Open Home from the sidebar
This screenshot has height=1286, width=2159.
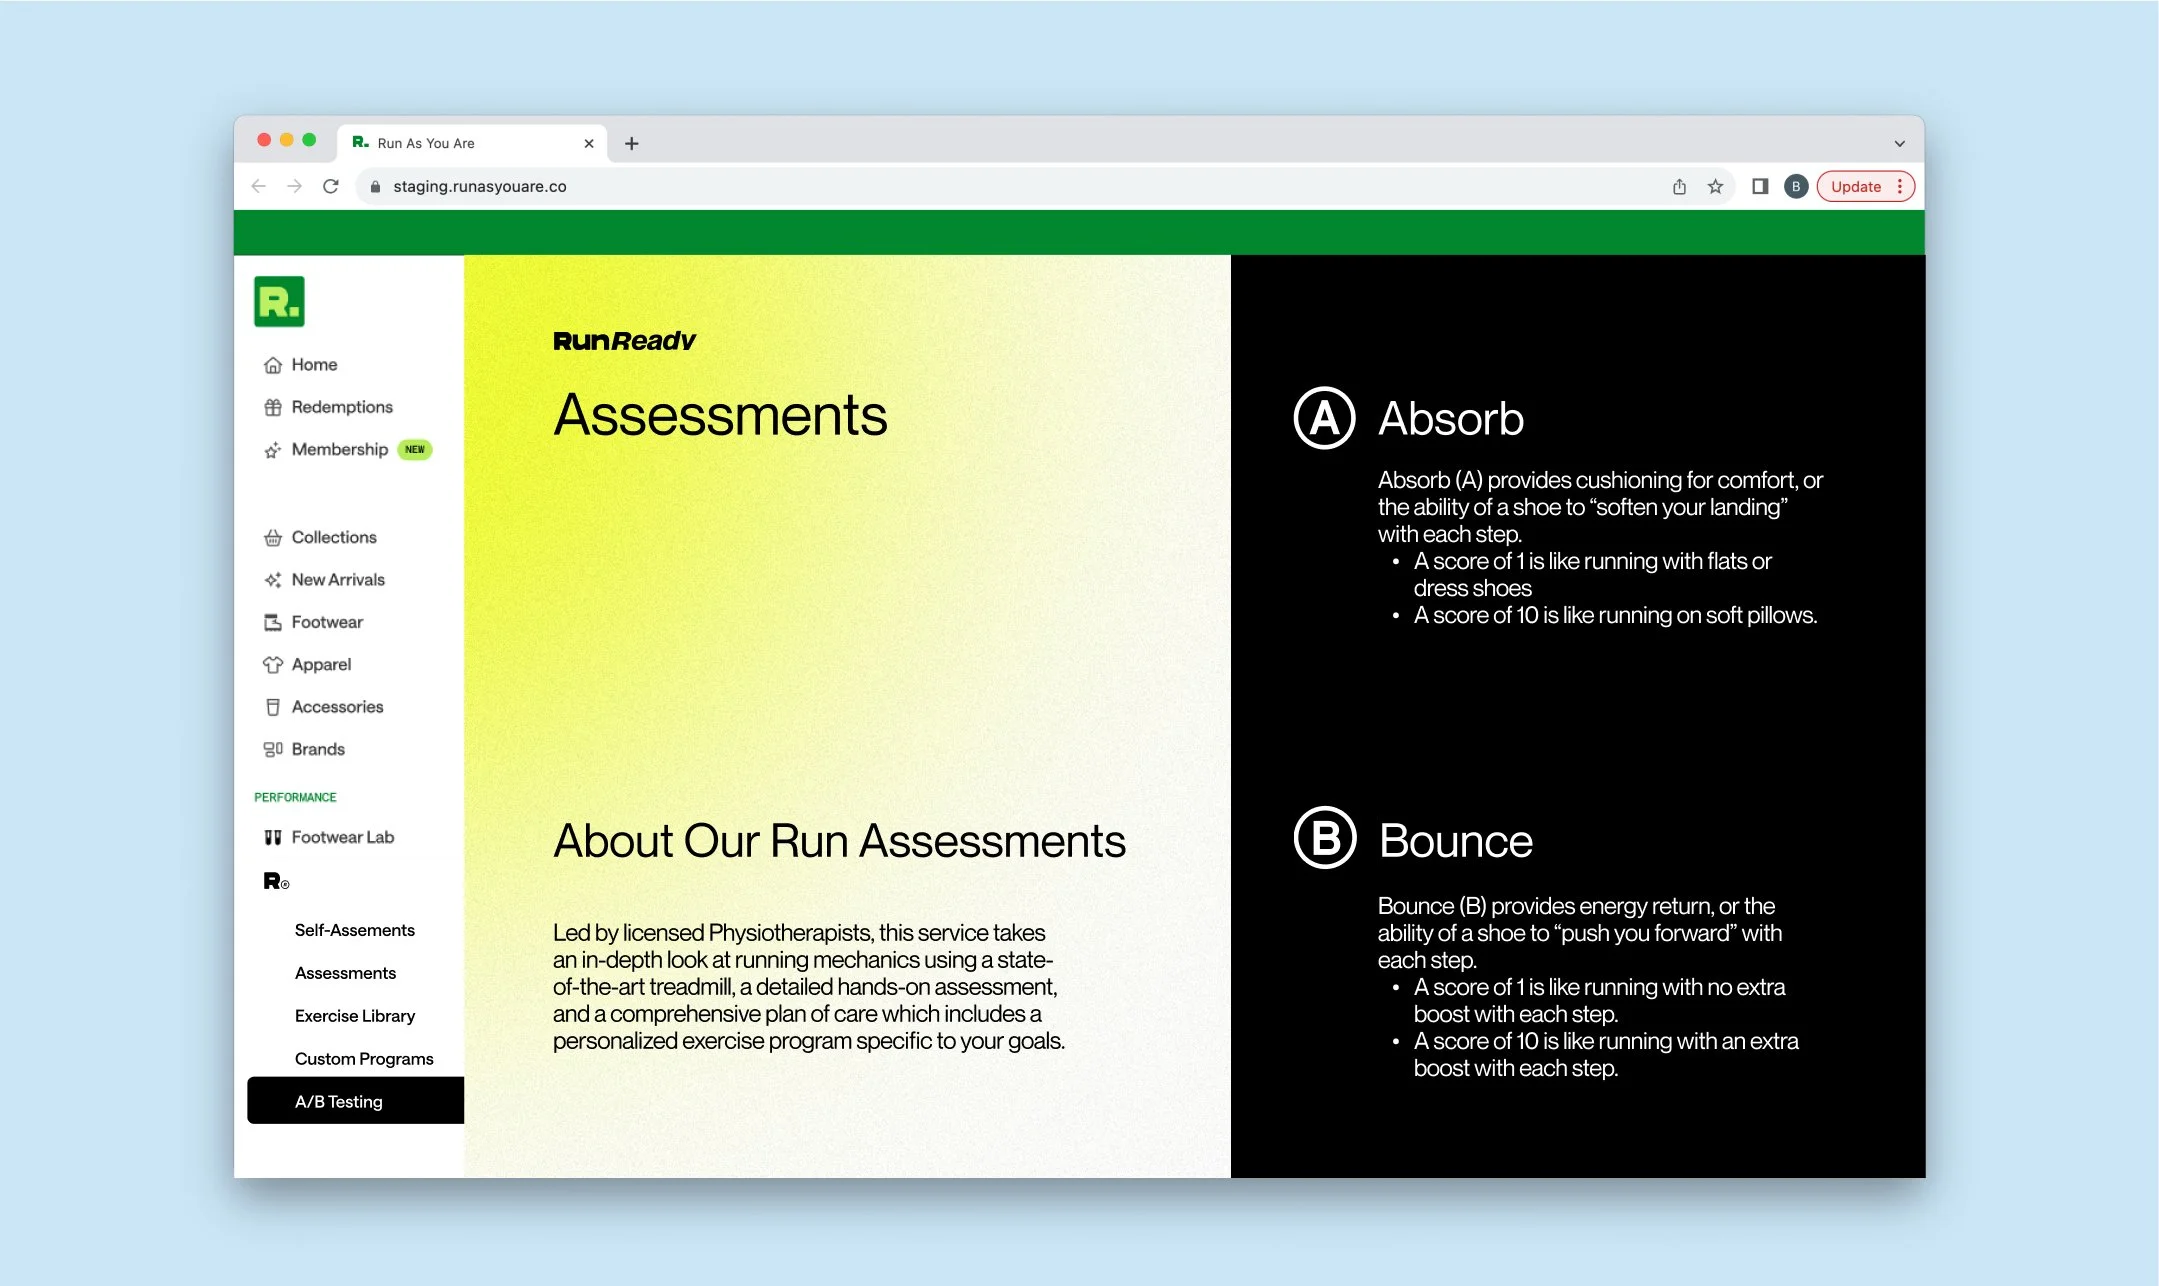[313, 365]
